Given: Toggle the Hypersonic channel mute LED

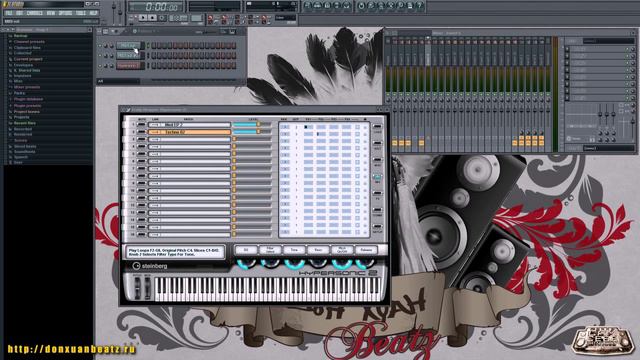Looking at the screenshot, I should point(100,65).
